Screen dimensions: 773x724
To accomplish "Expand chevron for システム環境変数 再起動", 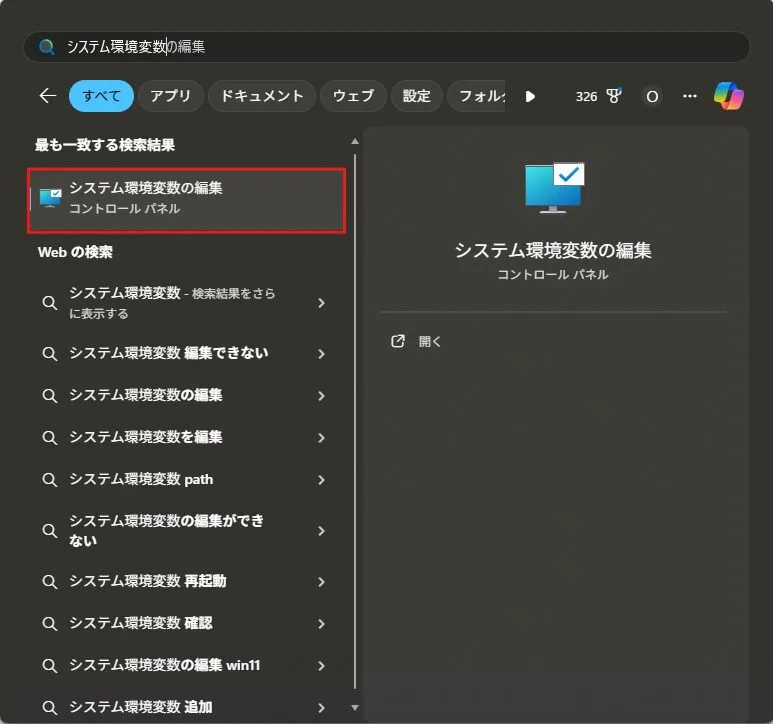I will (321, 582).
